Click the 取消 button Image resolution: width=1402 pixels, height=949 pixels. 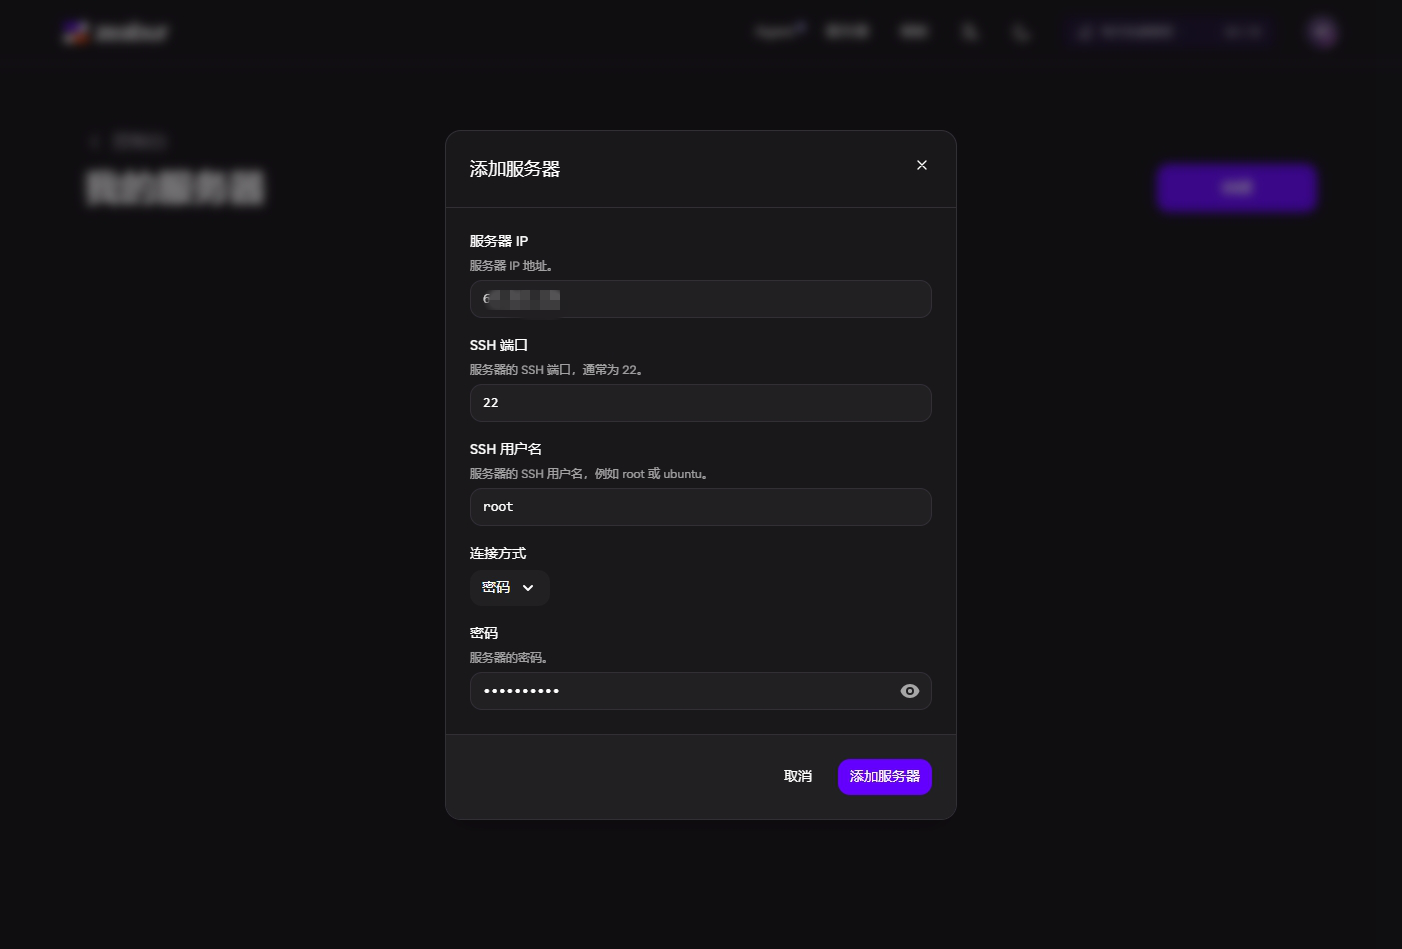(798, 777)
